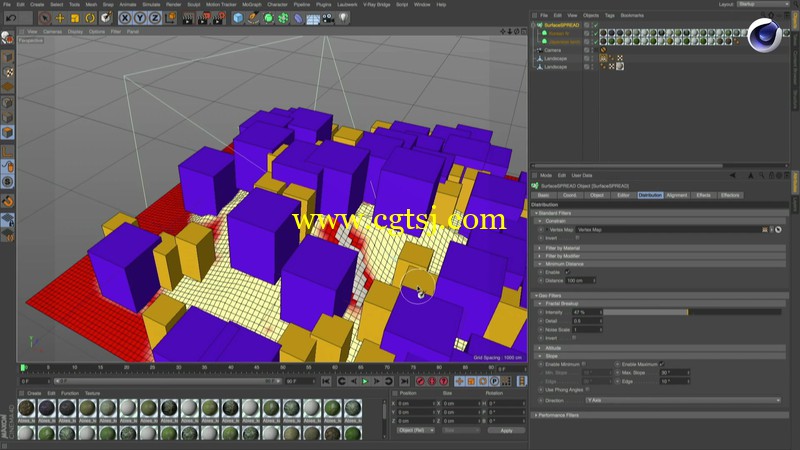Screen dimensions: 800x450
Task: Click the Max. Slope value field
Action: coord(675,373)
